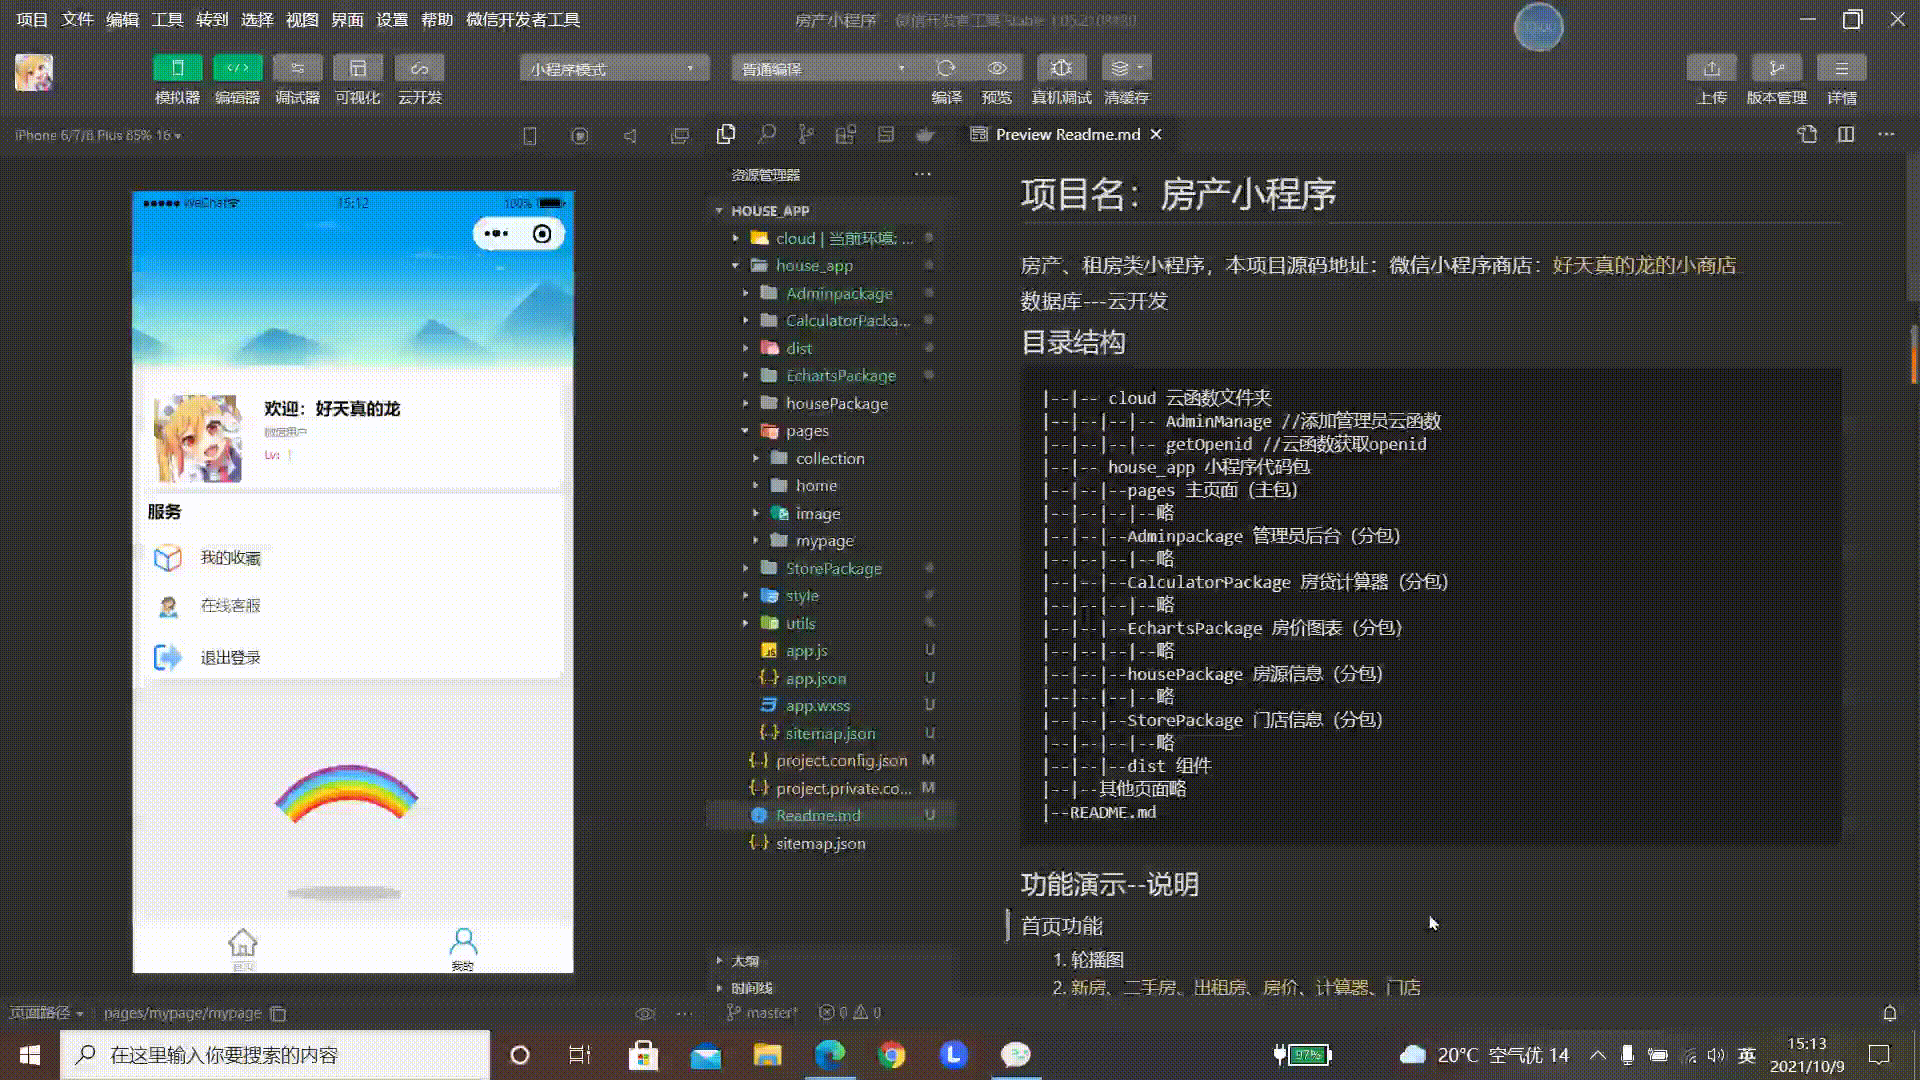
Task: Click the upload (上传) icon
Action: click(1711, 68)
